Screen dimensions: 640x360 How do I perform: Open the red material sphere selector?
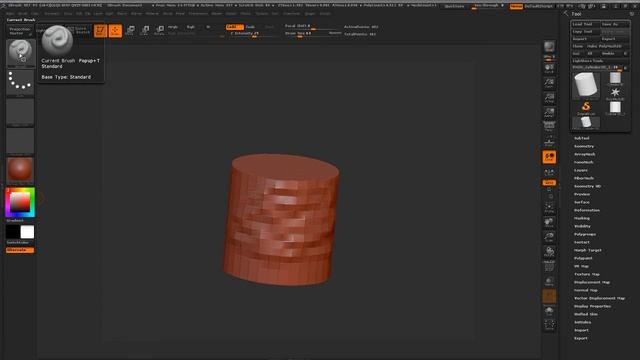click(x=20, y=170)
